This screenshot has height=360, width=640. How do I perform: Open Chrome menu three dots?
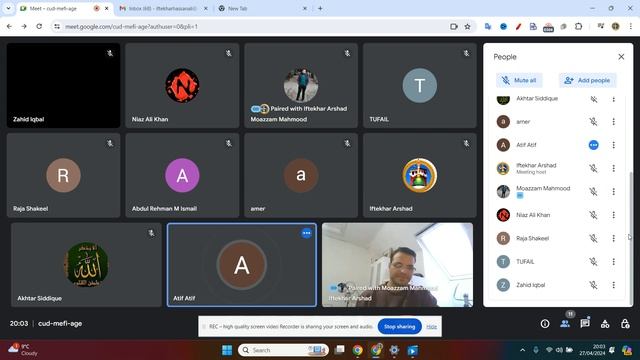[x=631, y=27]
